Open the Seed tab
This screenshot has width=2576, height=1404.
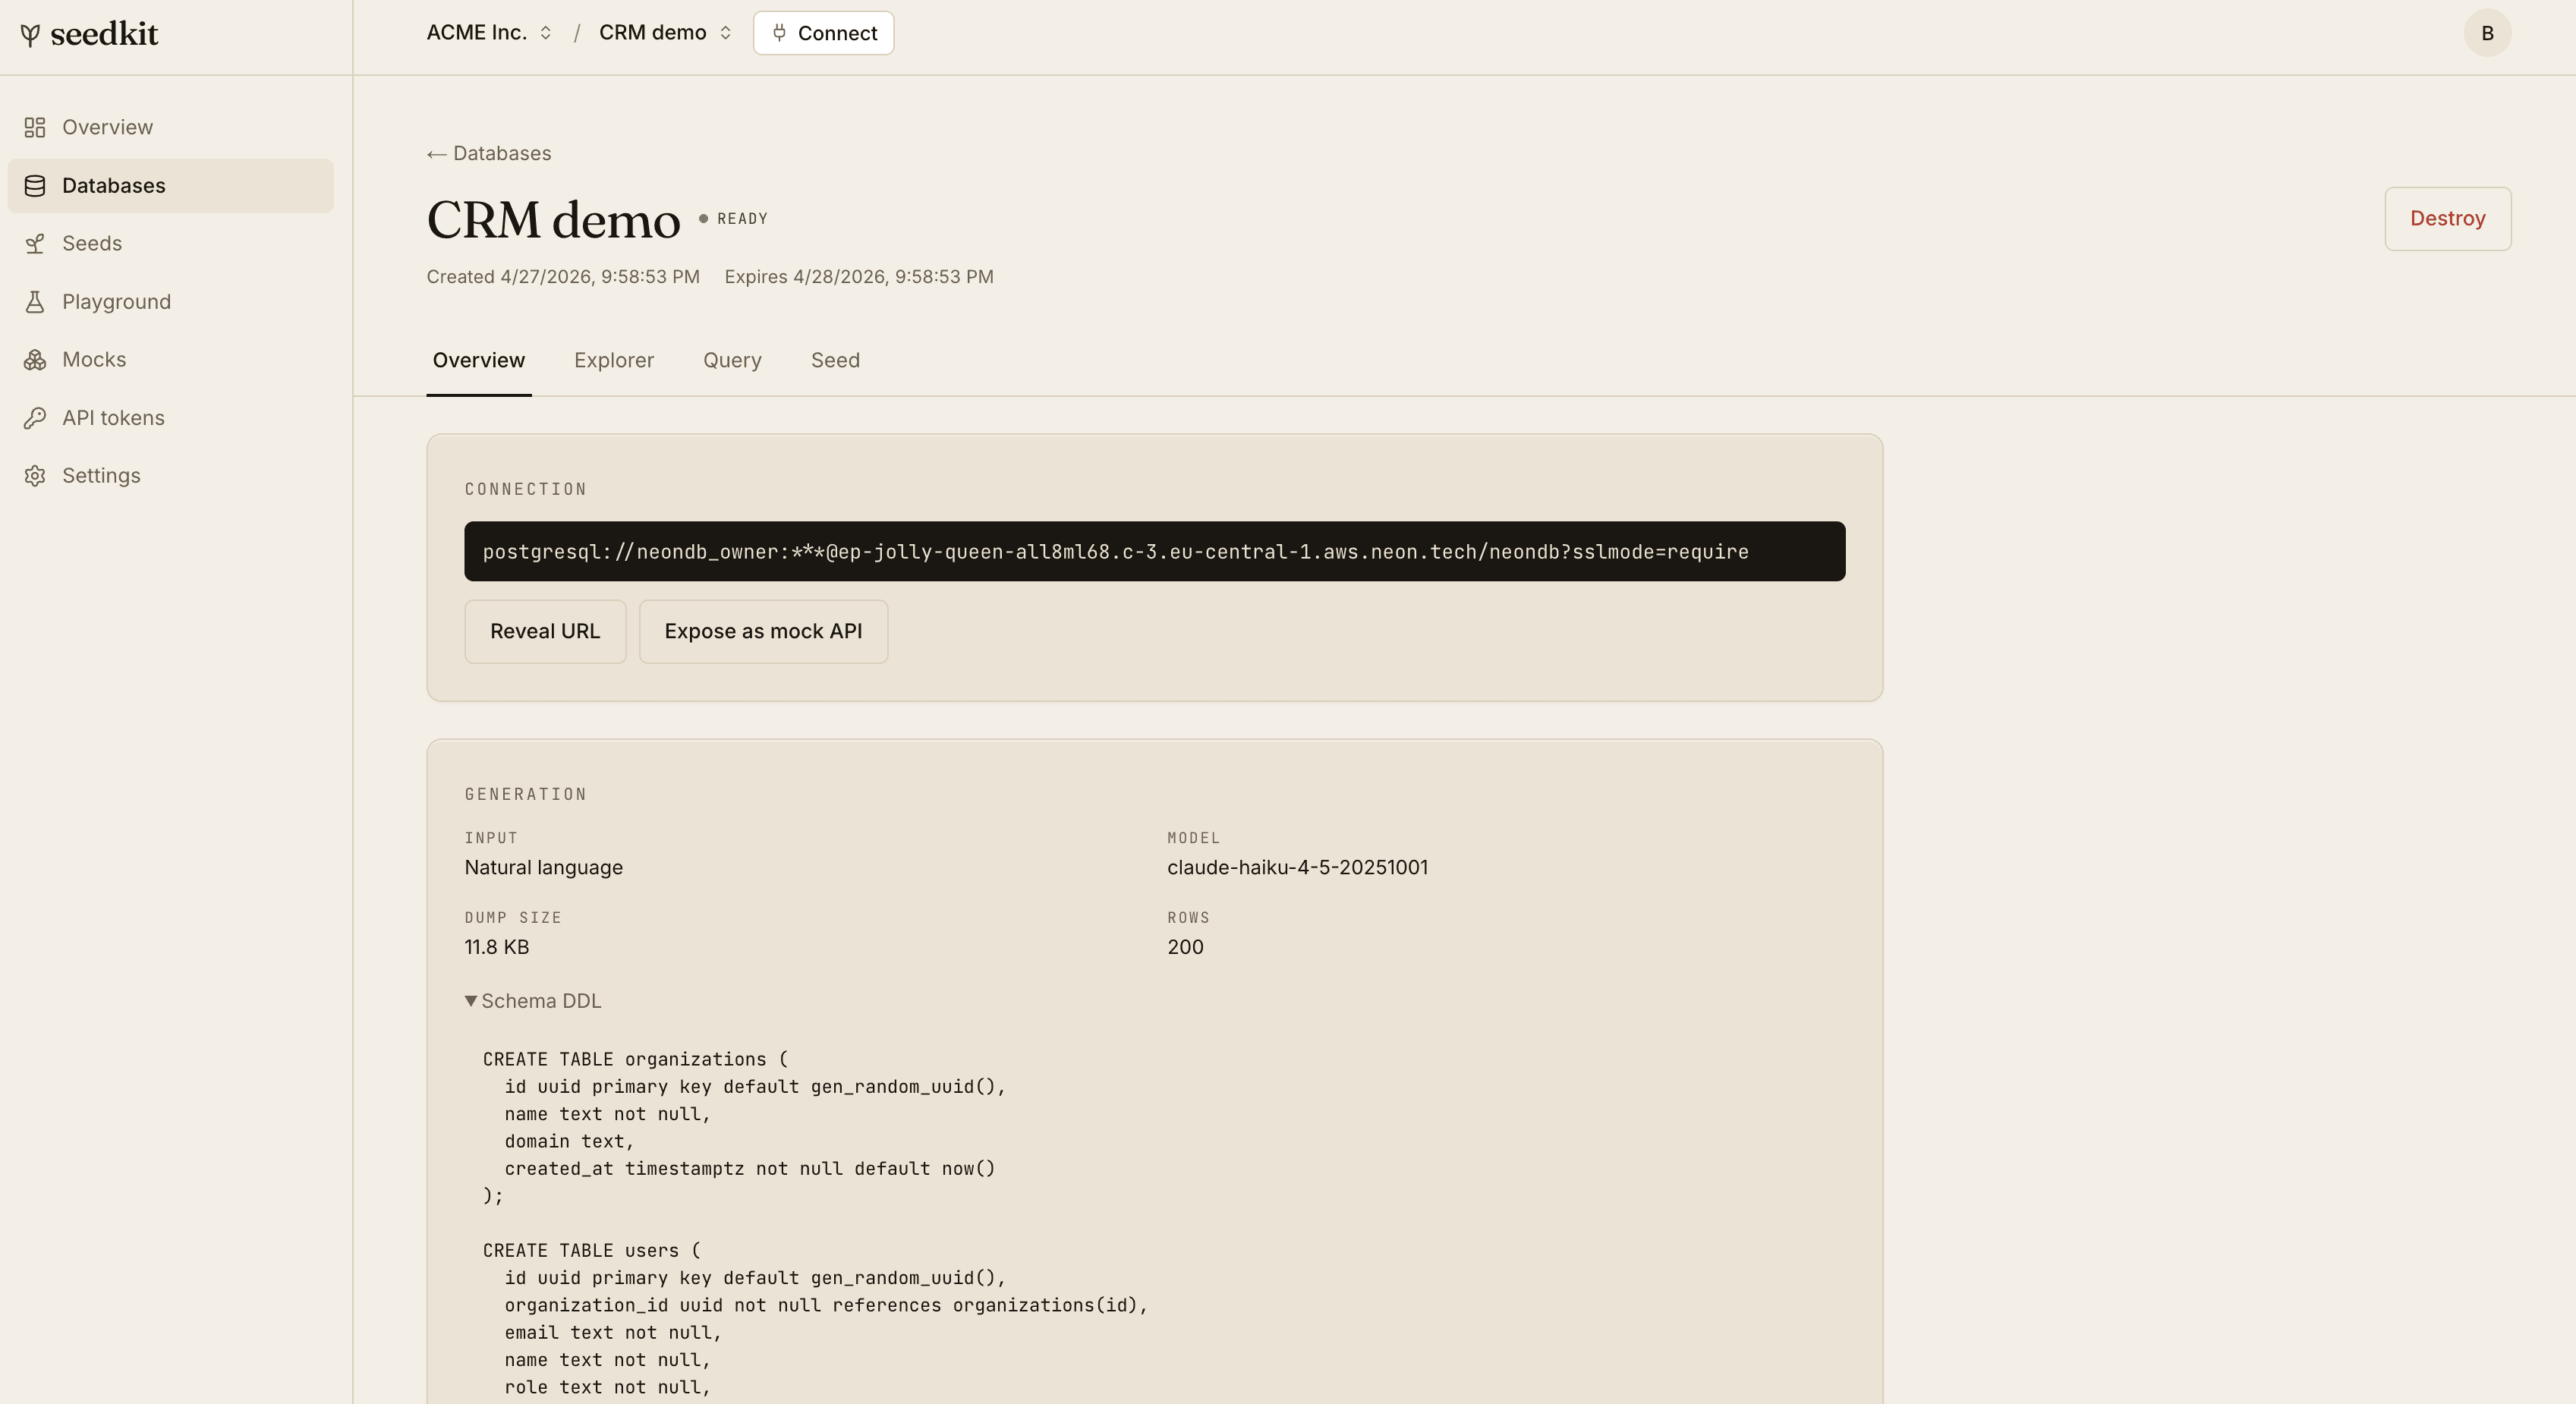point(835,360)
